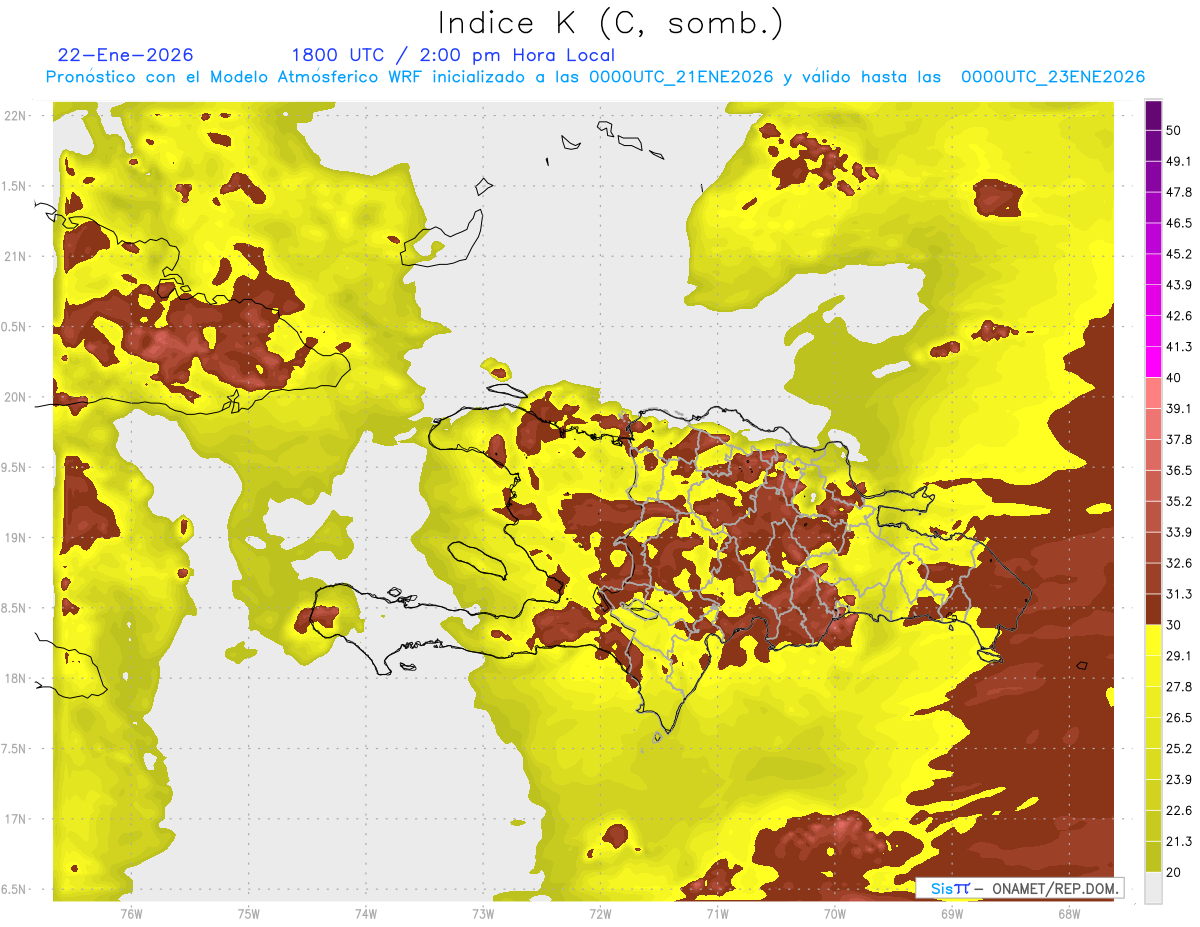Viewport: 1200px width, 927px height.
Task: Click the '0000UTC_23ENE2026' valid-until time
Action: pos(1052,77)
